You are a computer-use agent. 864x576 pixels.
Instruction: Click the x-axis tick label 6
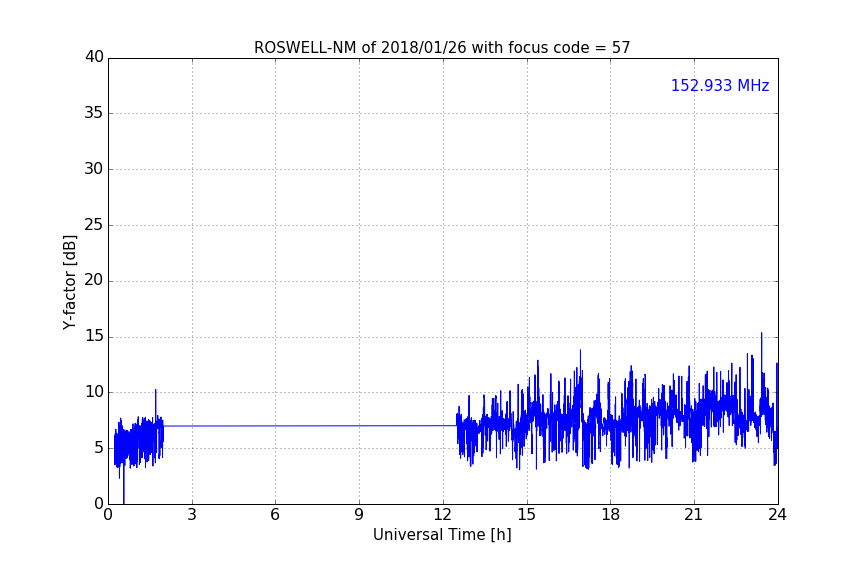275,515
